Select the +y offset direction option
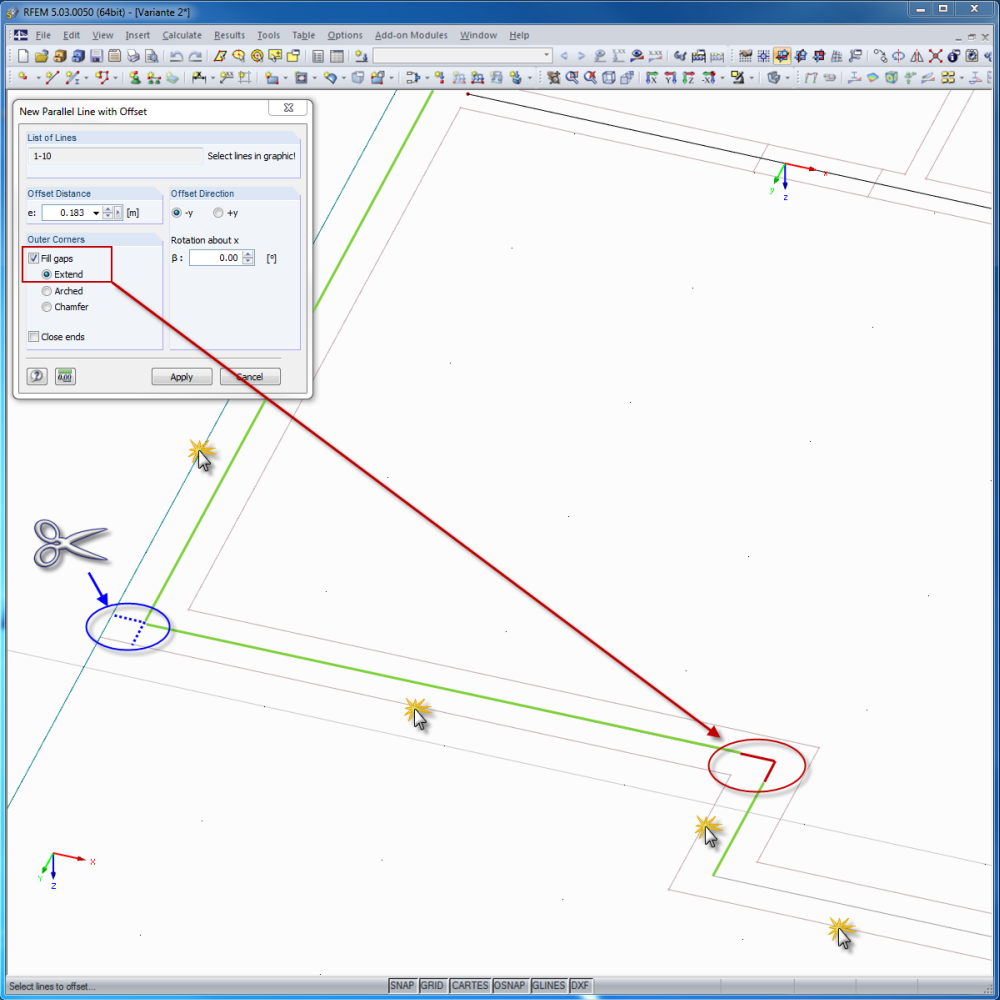Screen dimensions: 1000x1000 point(217,213)
